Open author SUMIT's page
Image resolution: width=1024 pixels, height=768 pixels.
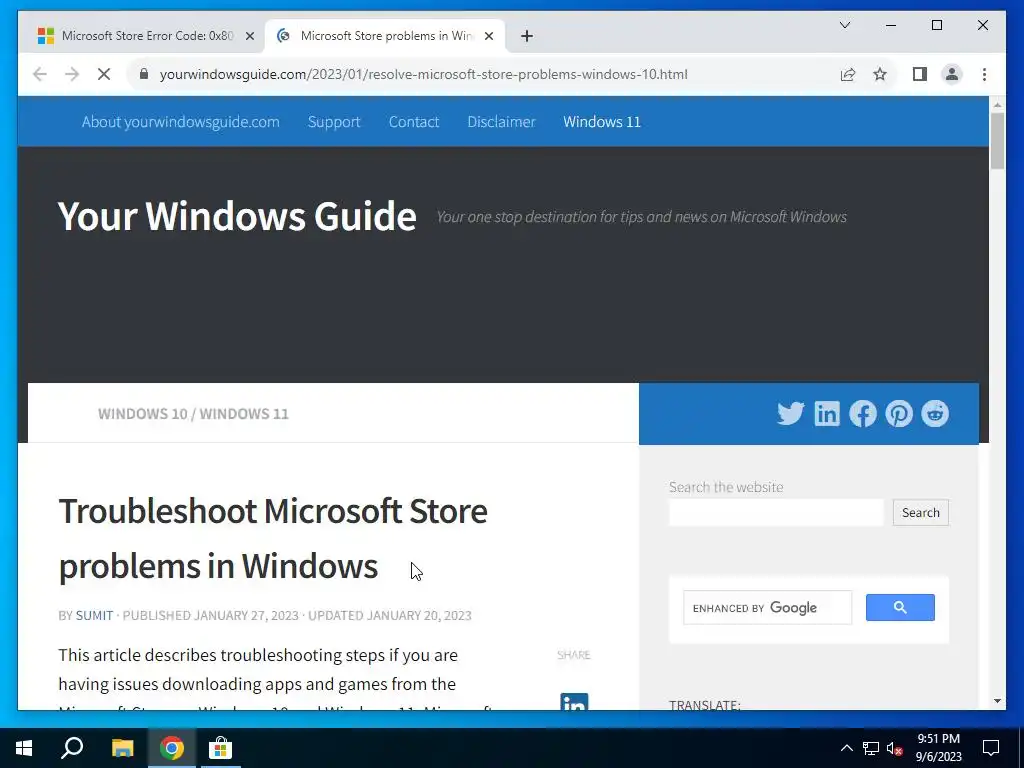click(94, 616)
